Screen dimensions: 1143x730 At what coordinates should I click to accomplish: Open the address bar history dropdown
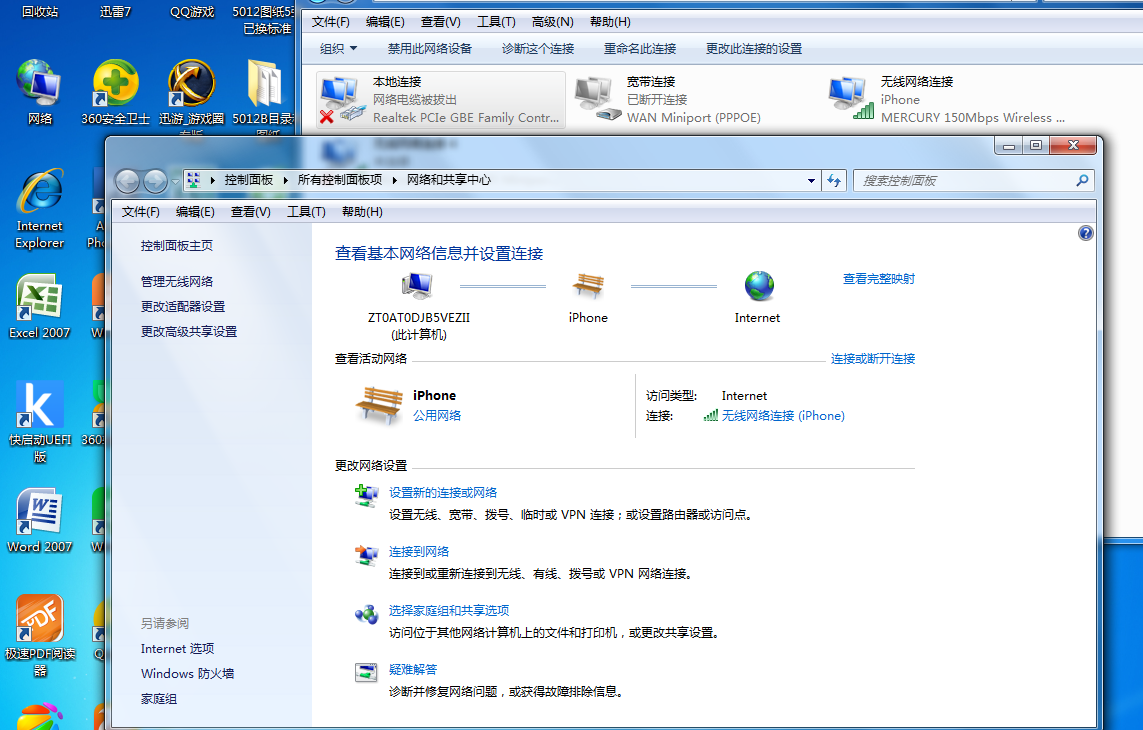[x=811, y=180]
